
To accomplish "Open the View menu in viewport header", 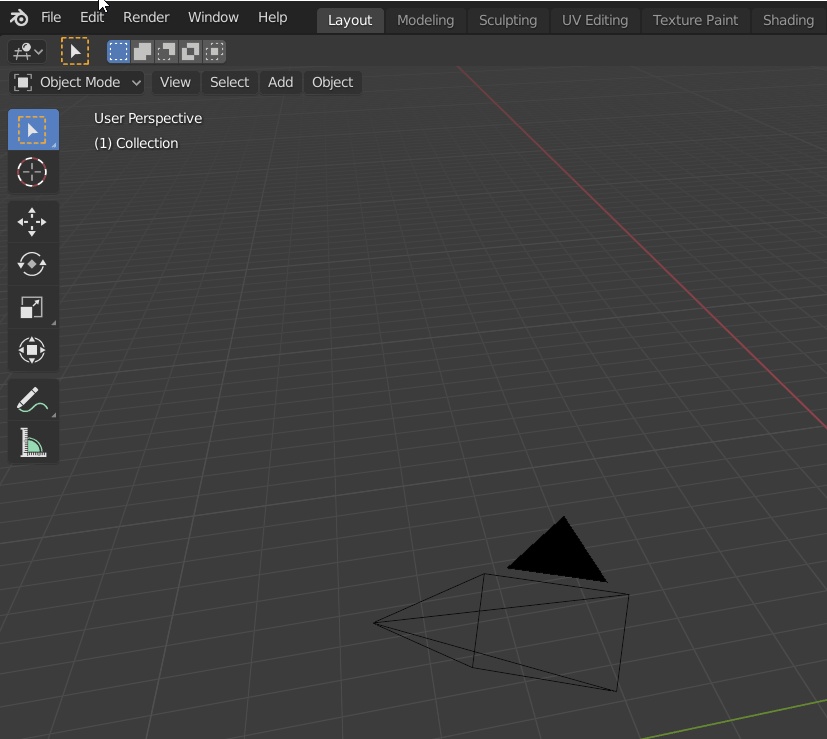I will pyautogui.click(x=175, y=83).
